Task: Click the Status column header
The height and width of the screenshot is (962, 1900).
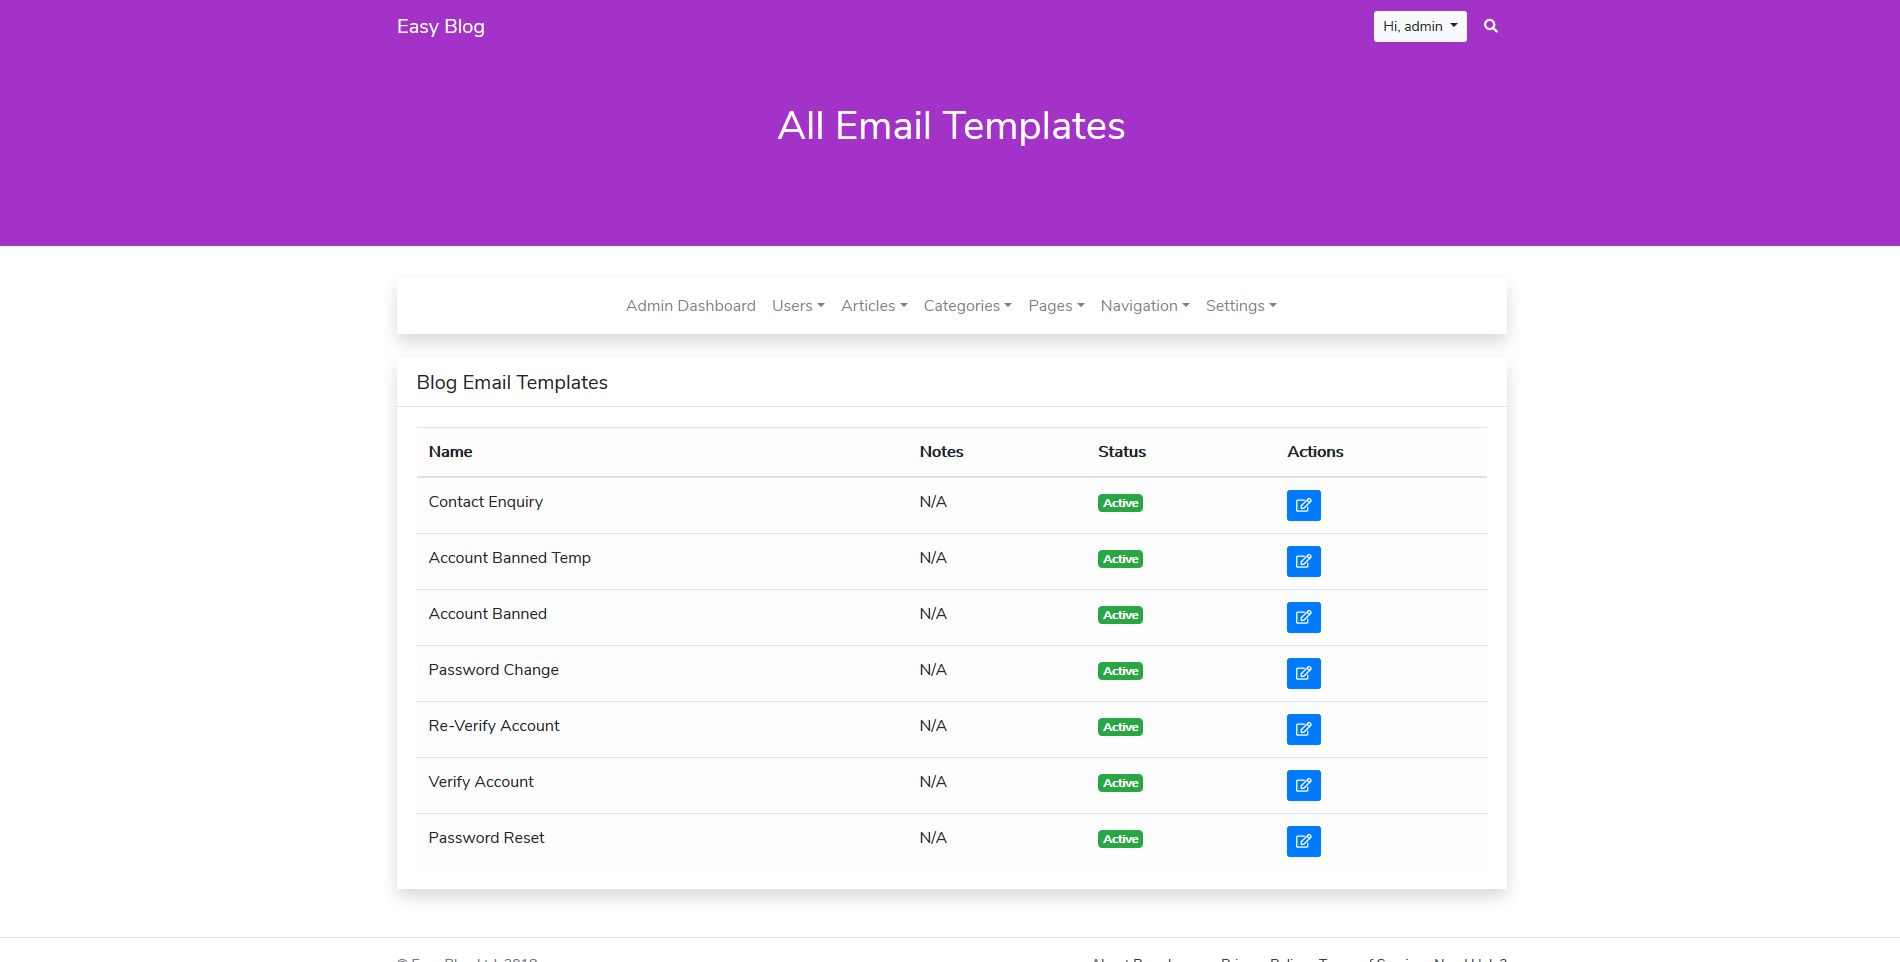Action: coord(1121,452)
